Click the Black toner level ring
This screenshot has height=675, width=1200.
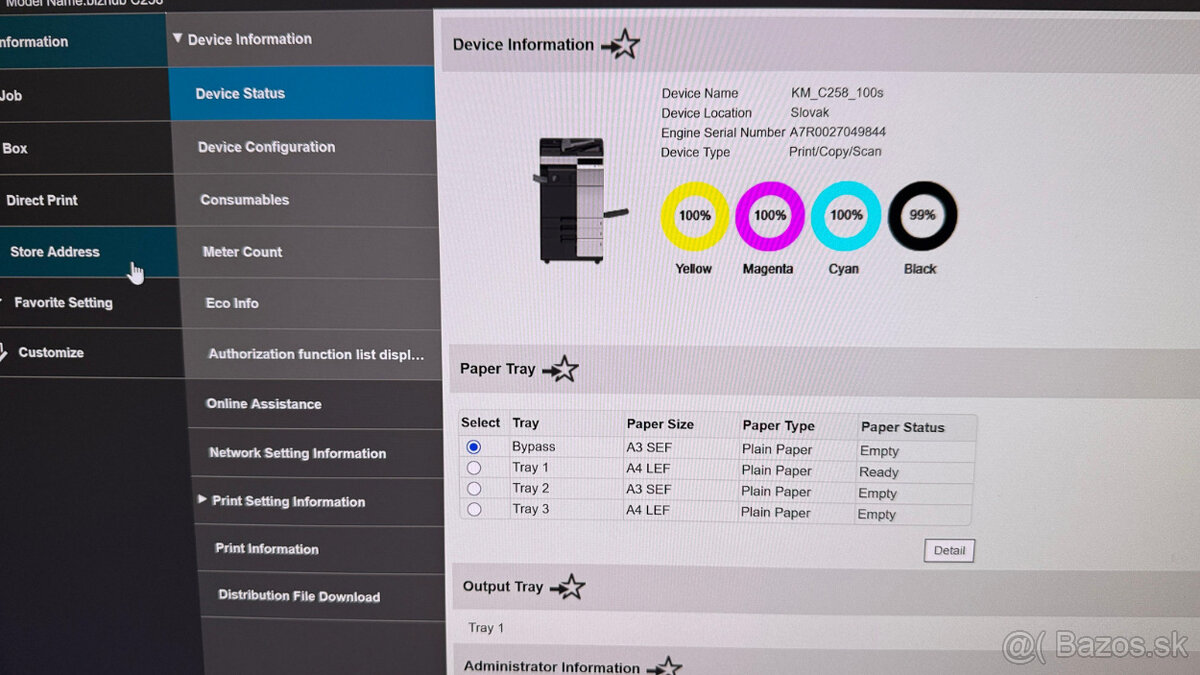click(x=922, y=216)
